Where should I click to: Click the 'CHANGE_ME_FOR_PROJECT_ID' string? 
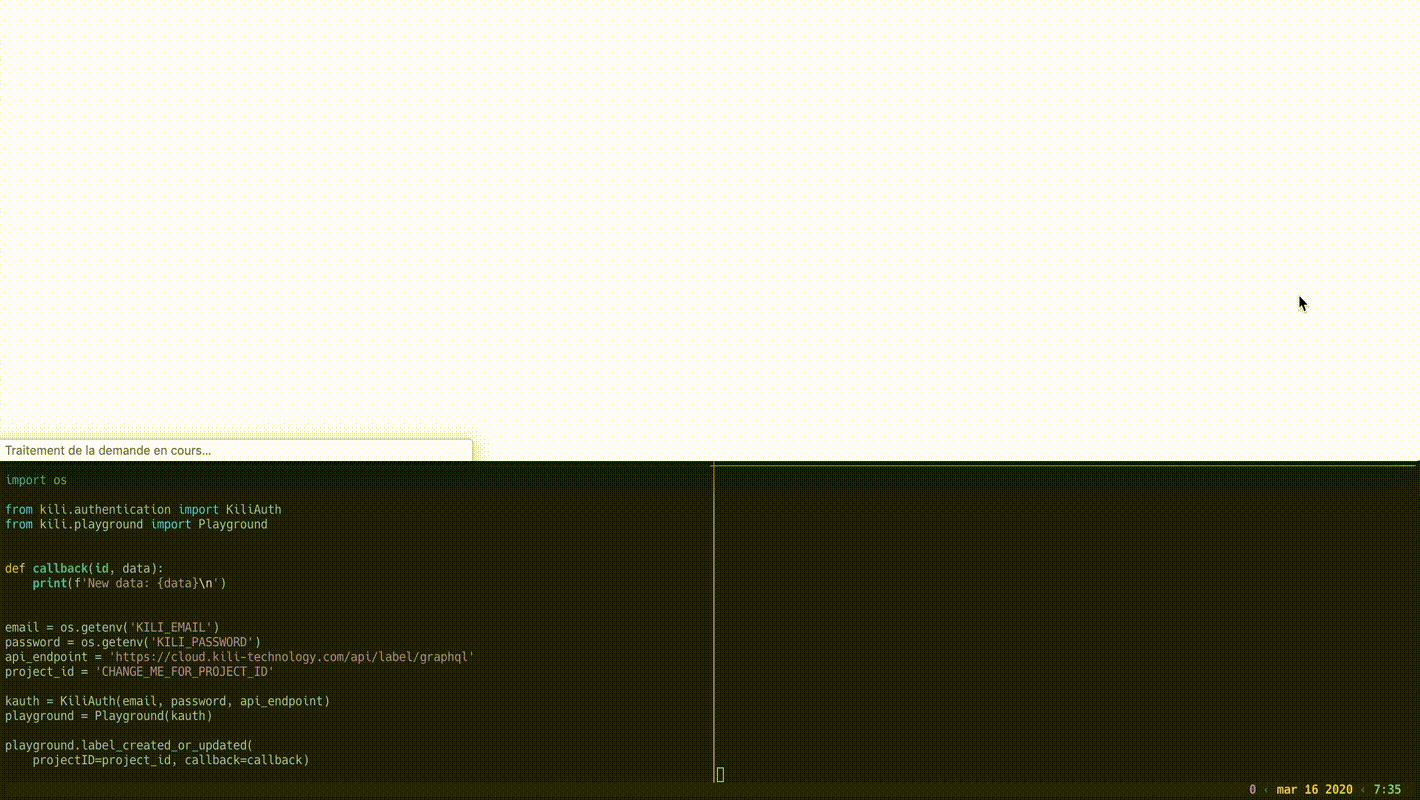(183, 671)
